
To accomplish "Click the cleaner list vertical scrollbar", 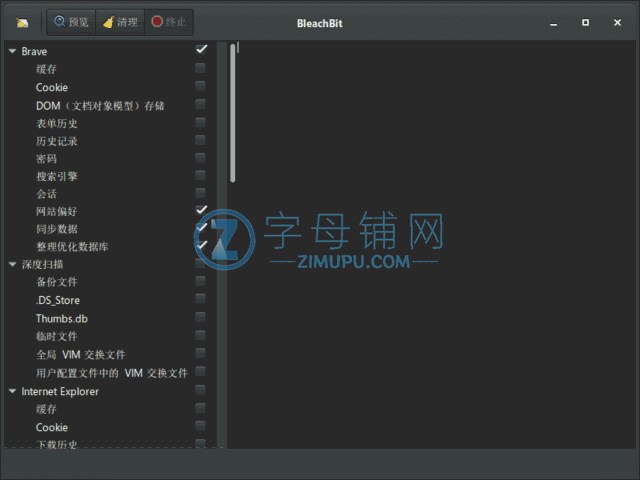I will tap(233, 113).
